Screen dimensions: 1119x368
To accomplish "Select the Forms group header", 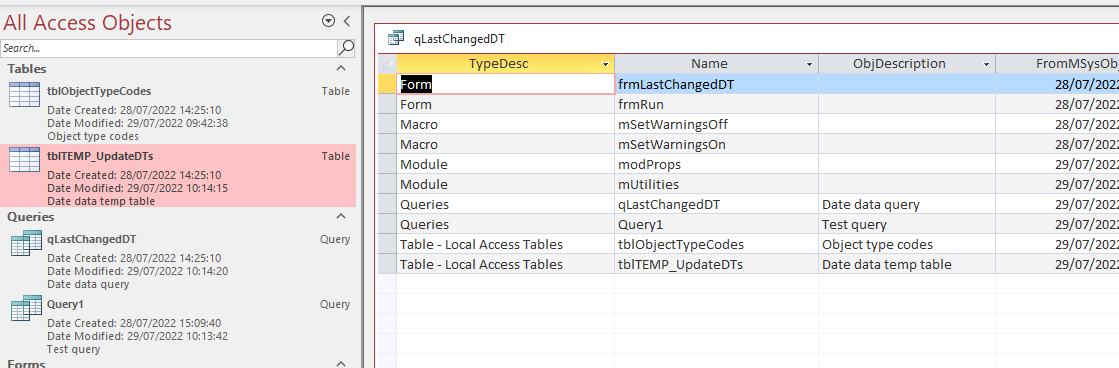I will pos(177,364).
